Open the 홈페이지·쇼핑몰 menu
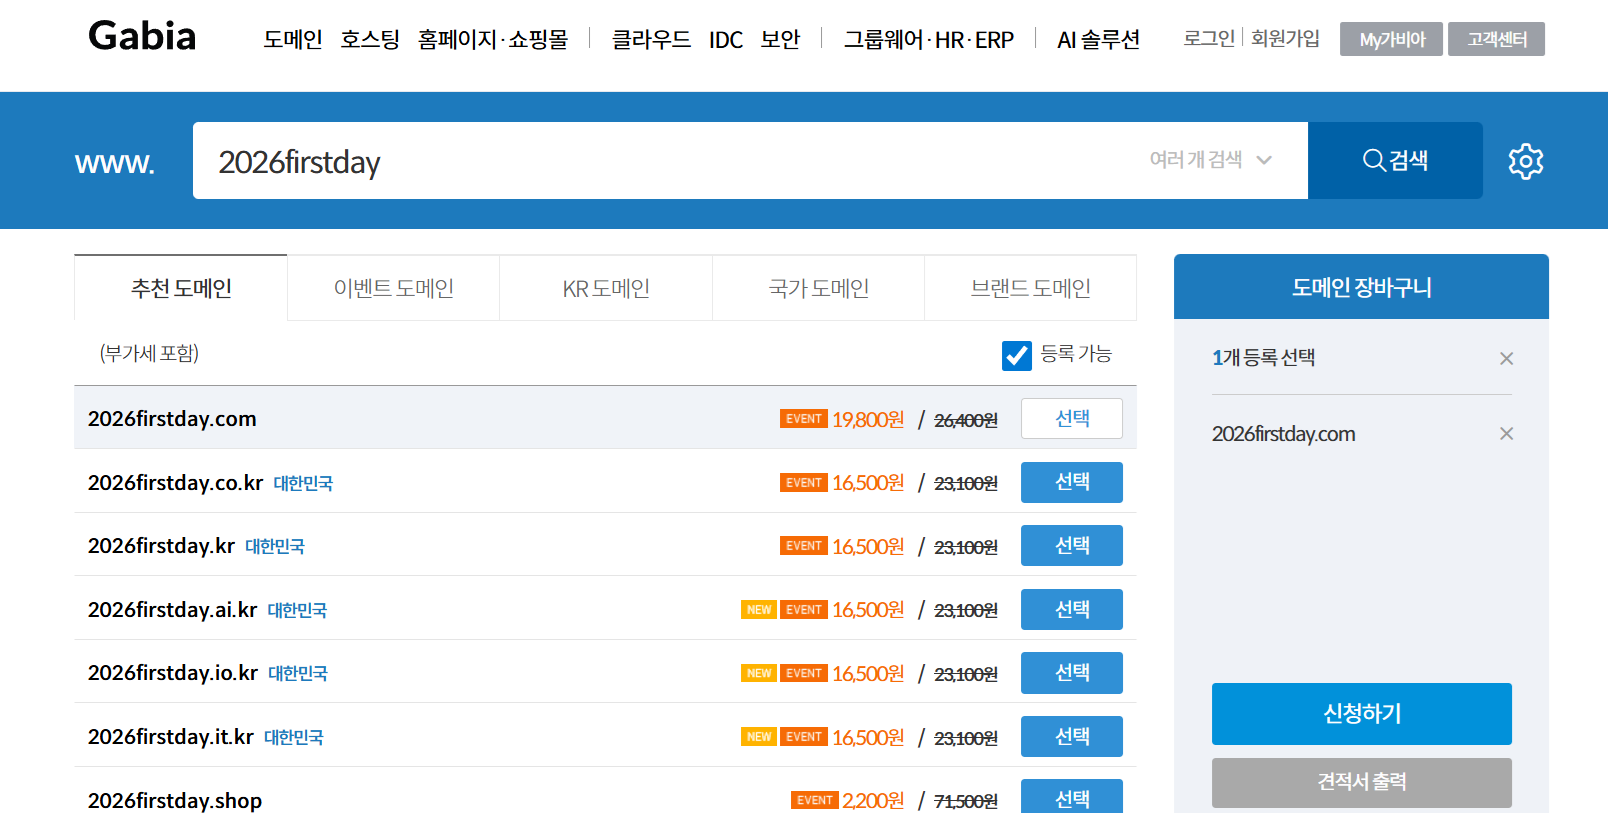 point(493,39)
